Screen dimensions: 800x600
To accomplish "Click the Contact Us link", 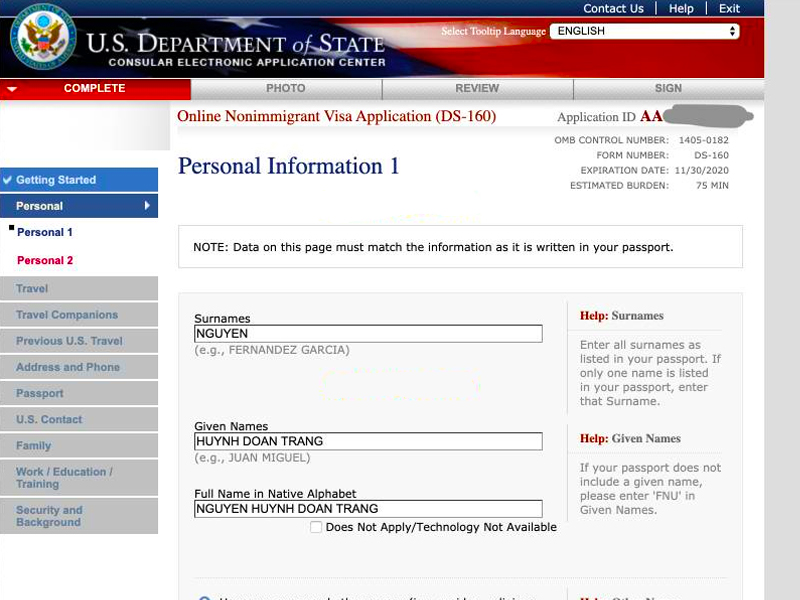I will (613, 9).
